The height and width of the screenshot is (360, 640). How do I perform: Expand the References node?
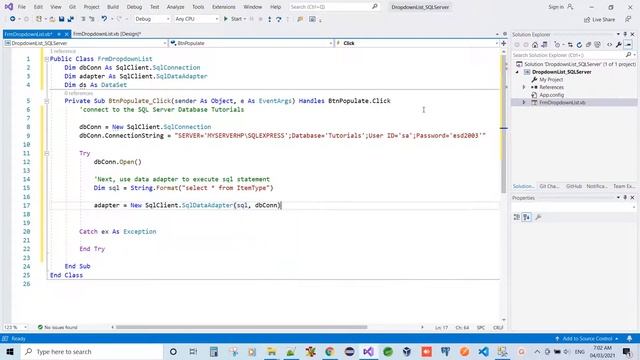pyautogui.click(x=524, y=87)
